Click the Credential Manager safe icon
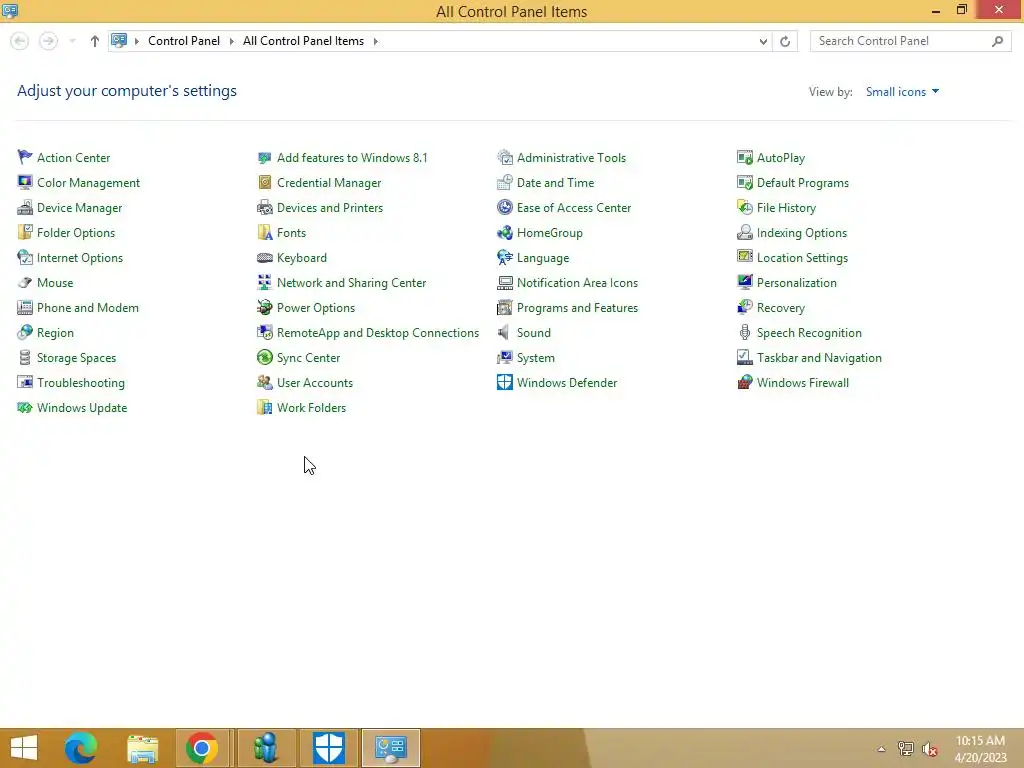 (x=264, y=182)
